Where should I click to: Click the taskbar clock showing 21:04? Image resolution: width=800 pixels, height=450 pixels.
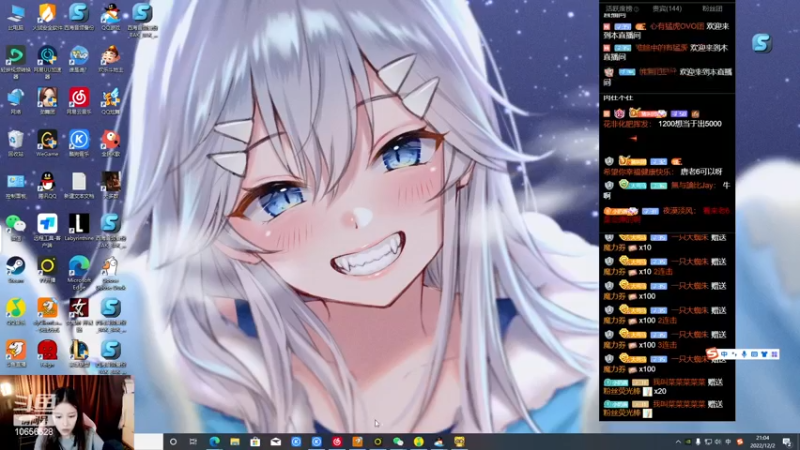763,442
